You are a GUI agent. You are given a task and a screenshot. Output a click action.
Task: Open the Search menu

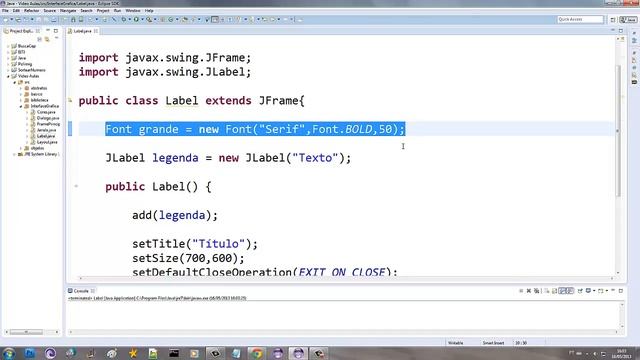pyautogui.click(x=86, y=11)
